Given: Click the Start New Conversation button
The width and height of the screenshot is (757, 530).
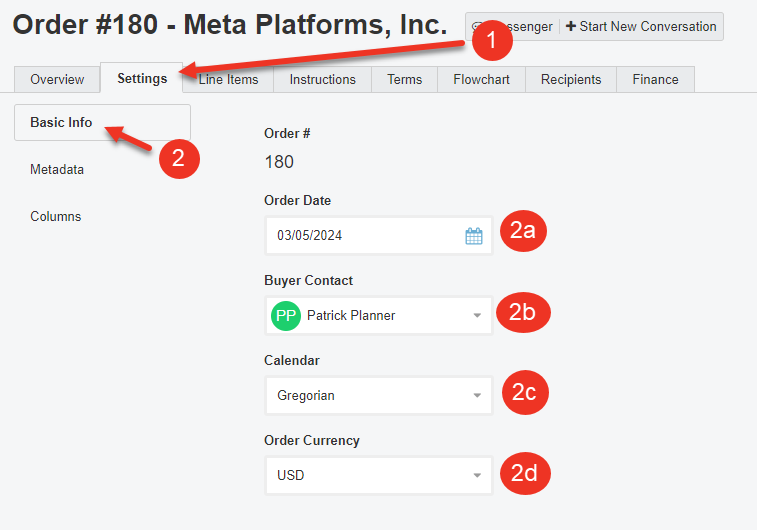Looking at the screenshot, I should [641, 27].
